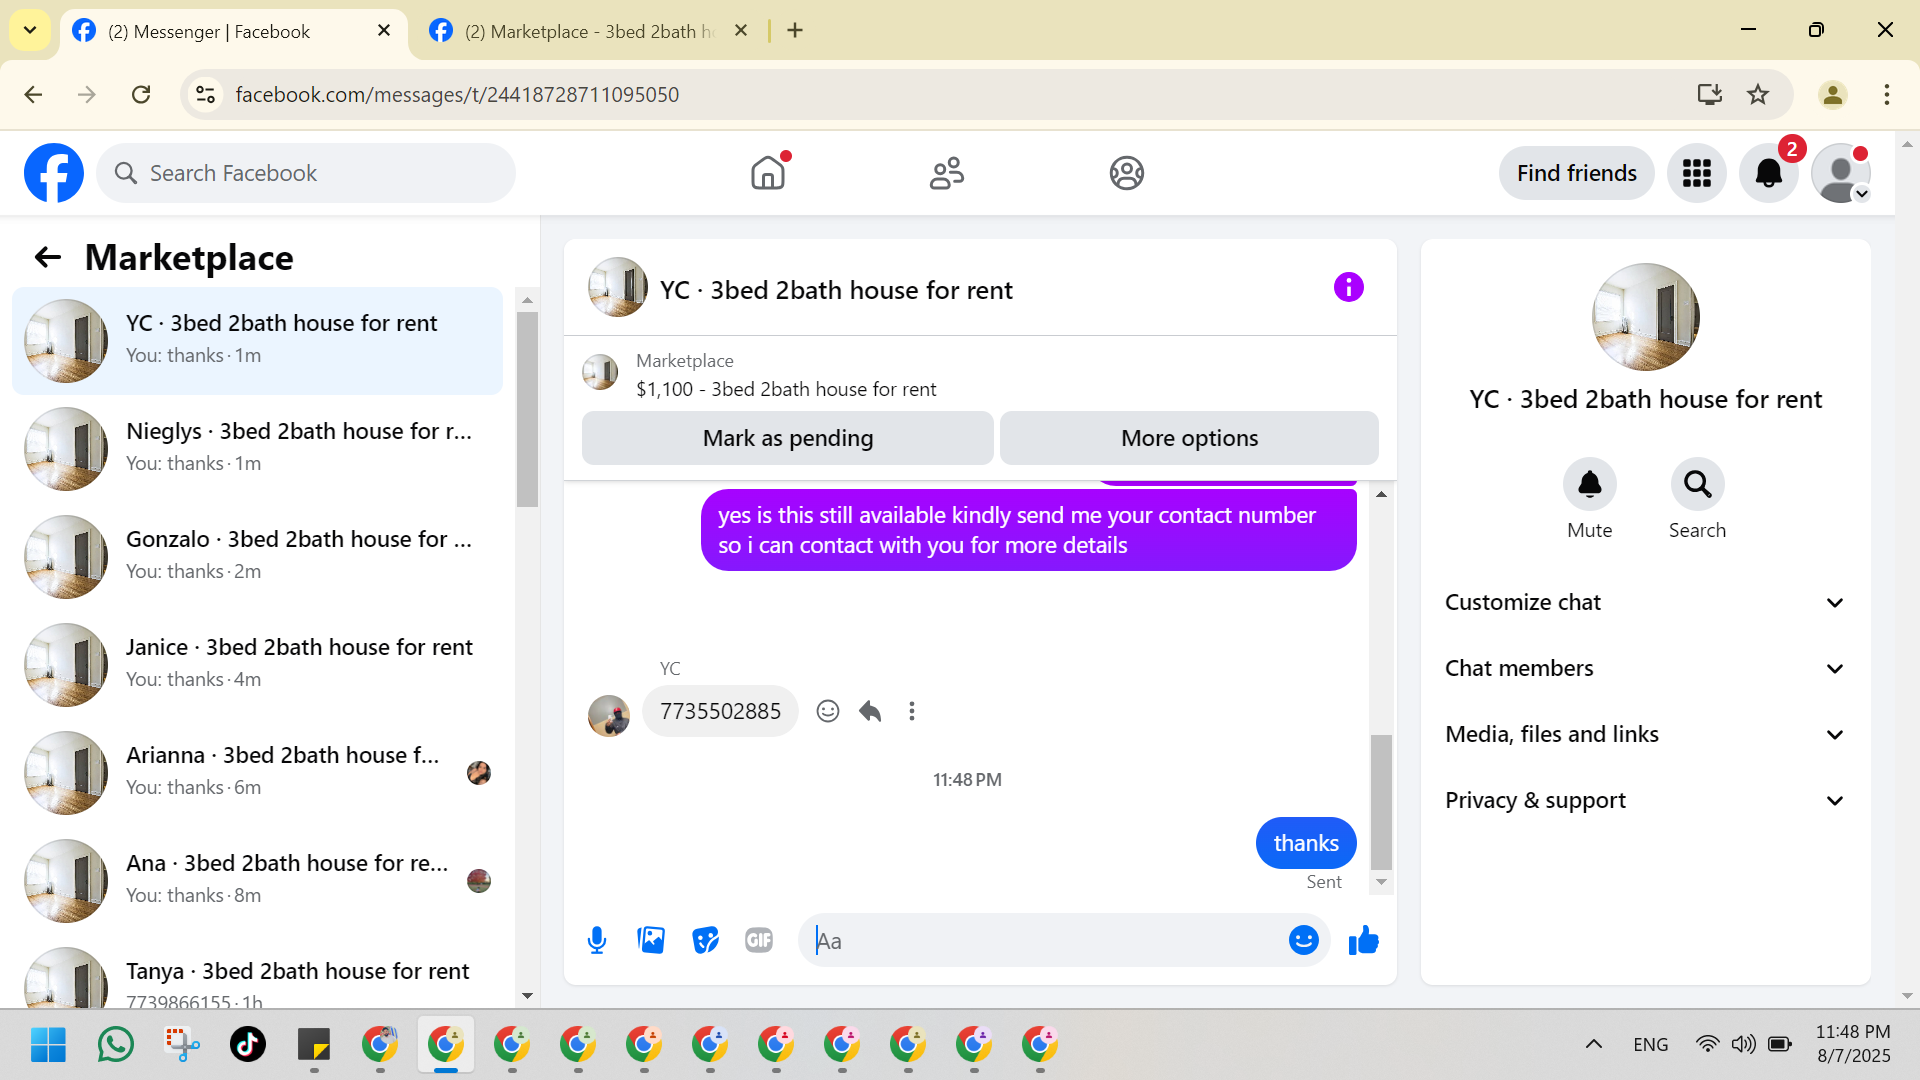This screenshot has height=1080, width=1920.
Task: Open the emoji picker in the message box
Action: [1303, 940]
